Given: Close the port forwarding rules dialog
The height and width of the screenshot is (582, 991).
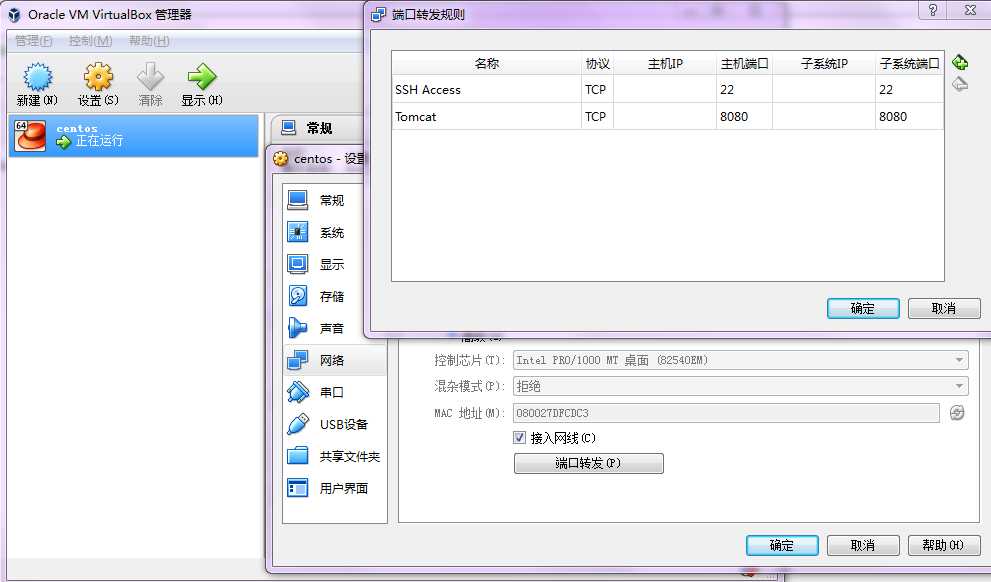Looking at the screenshot, I should pos(970,9).
